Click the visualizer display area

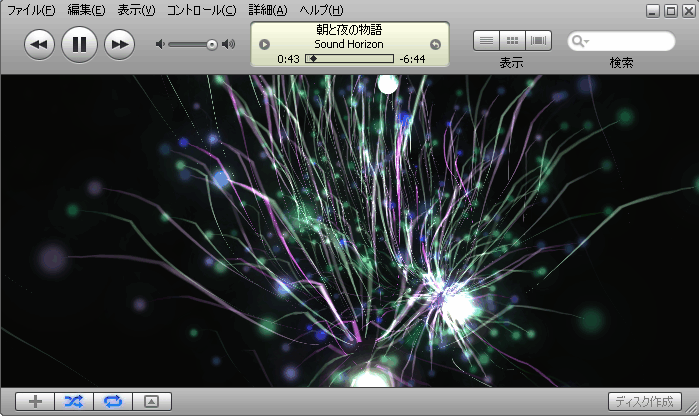point(350,231)
